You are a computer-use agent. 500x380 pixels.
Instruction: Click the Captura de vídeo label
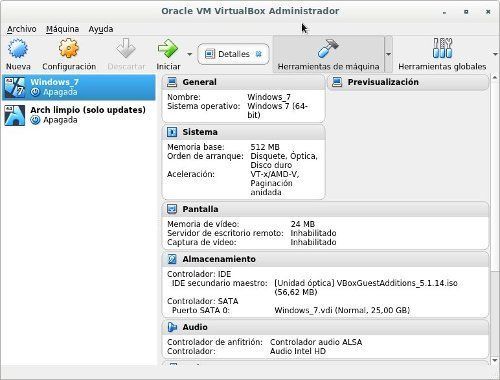[202, 242]
